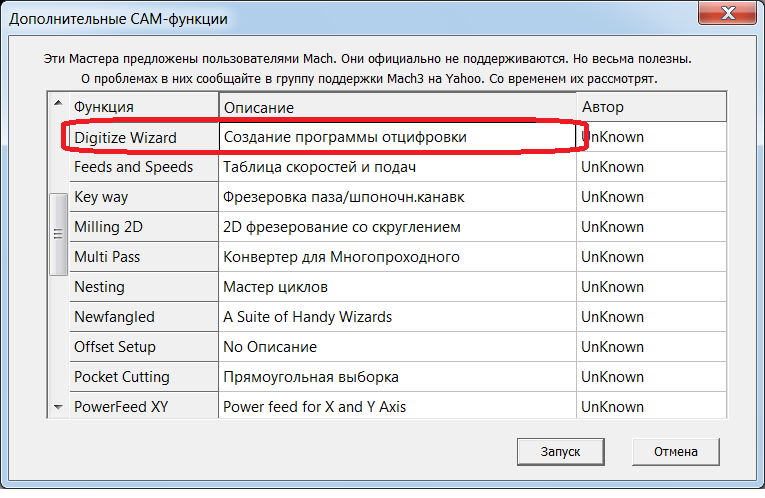Click the Запуск button
Image resolution: width=765 pixels, height=498 pixels.
click(560, 451)
